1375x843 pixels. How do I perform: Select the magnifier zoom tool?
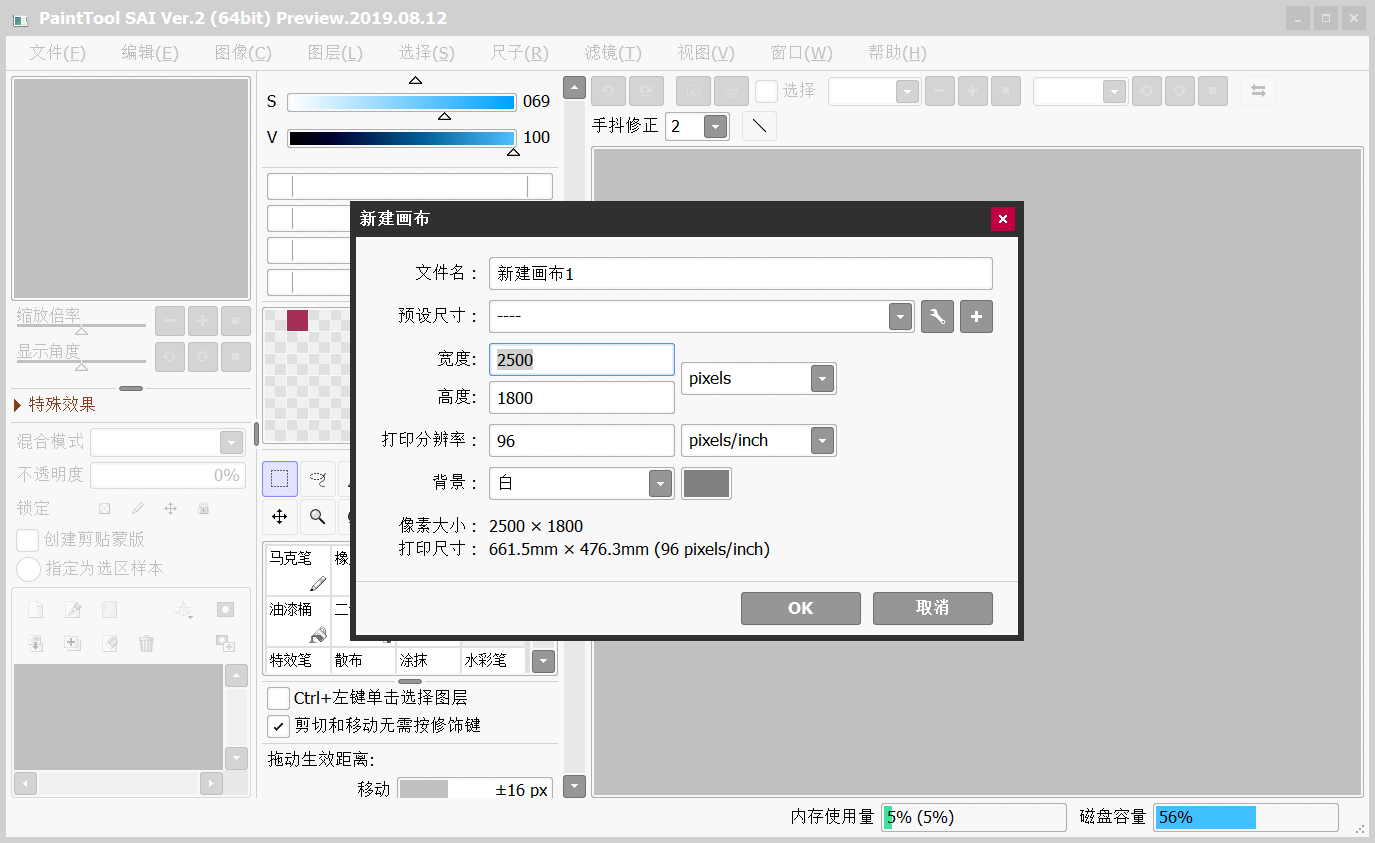click(317, 516)
